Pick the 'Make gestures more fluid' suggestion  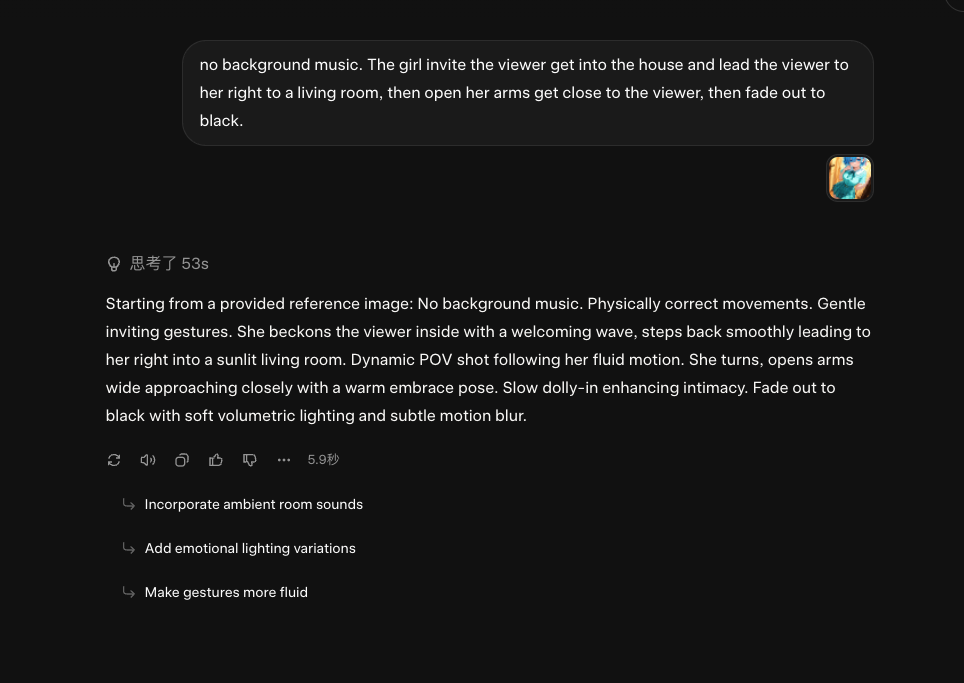pos(226,593)
